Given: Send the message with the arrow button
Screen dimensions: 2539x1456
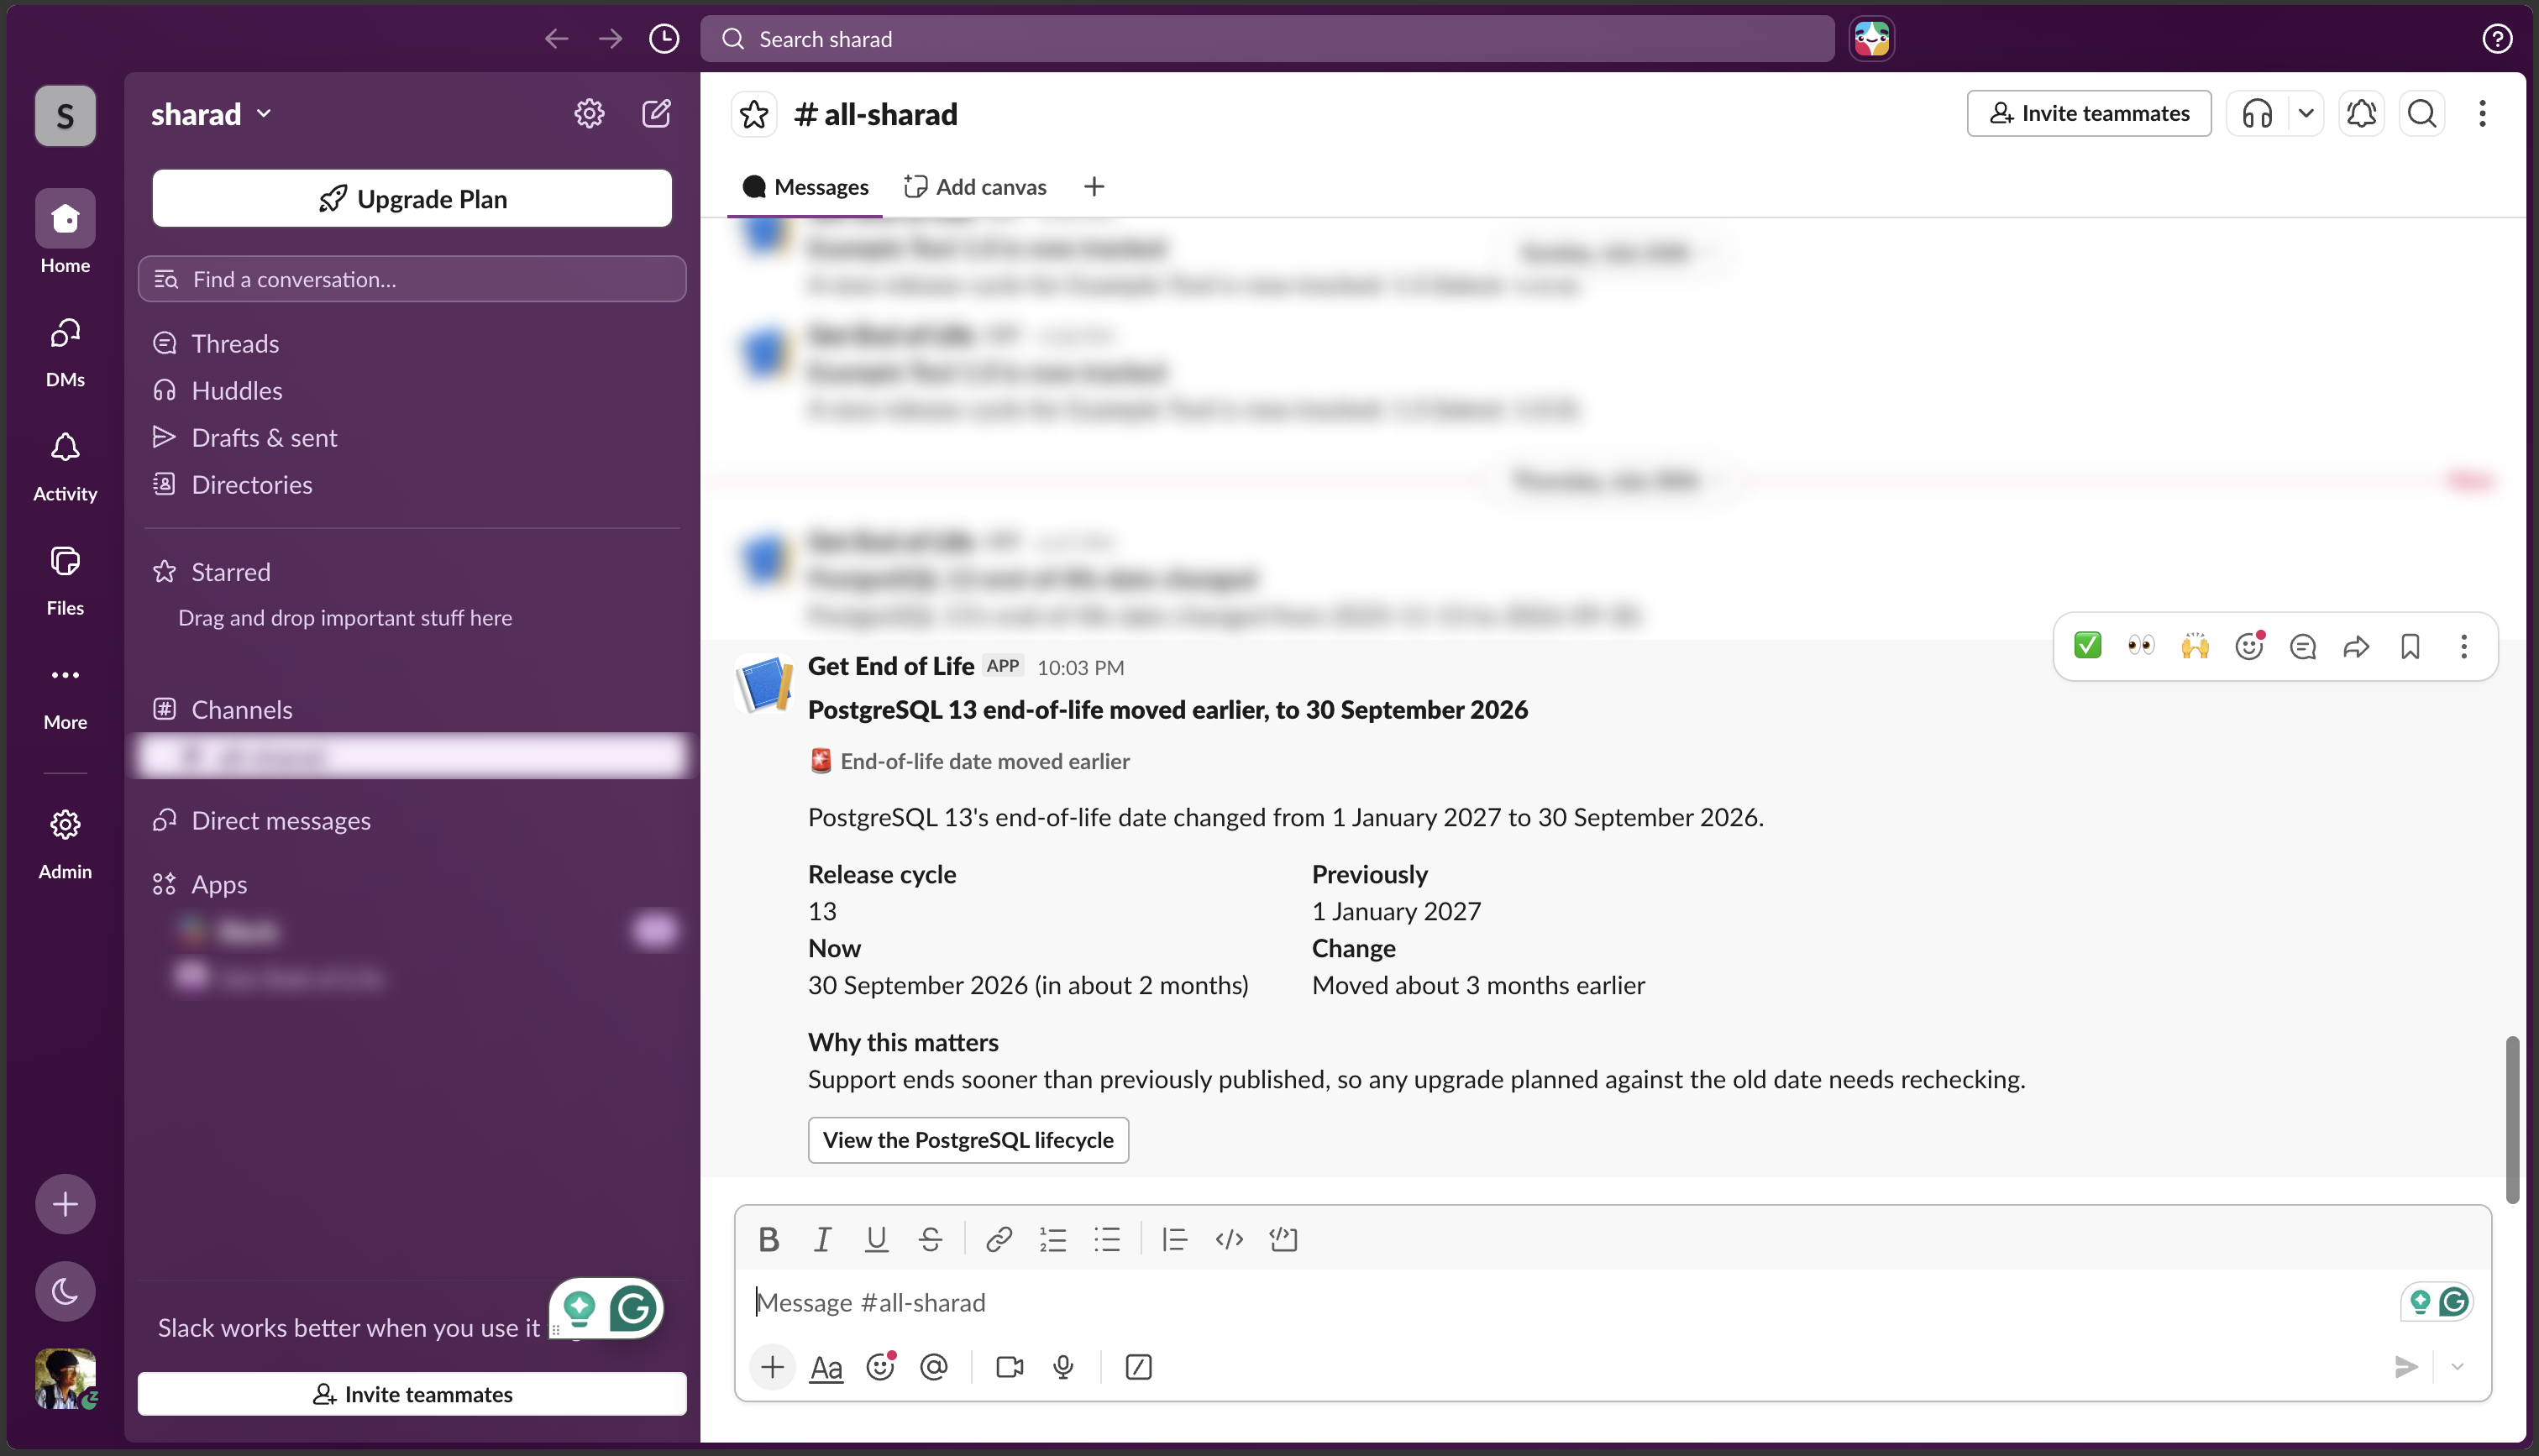Looking at the screenshot, I should coord(2405,1367).
